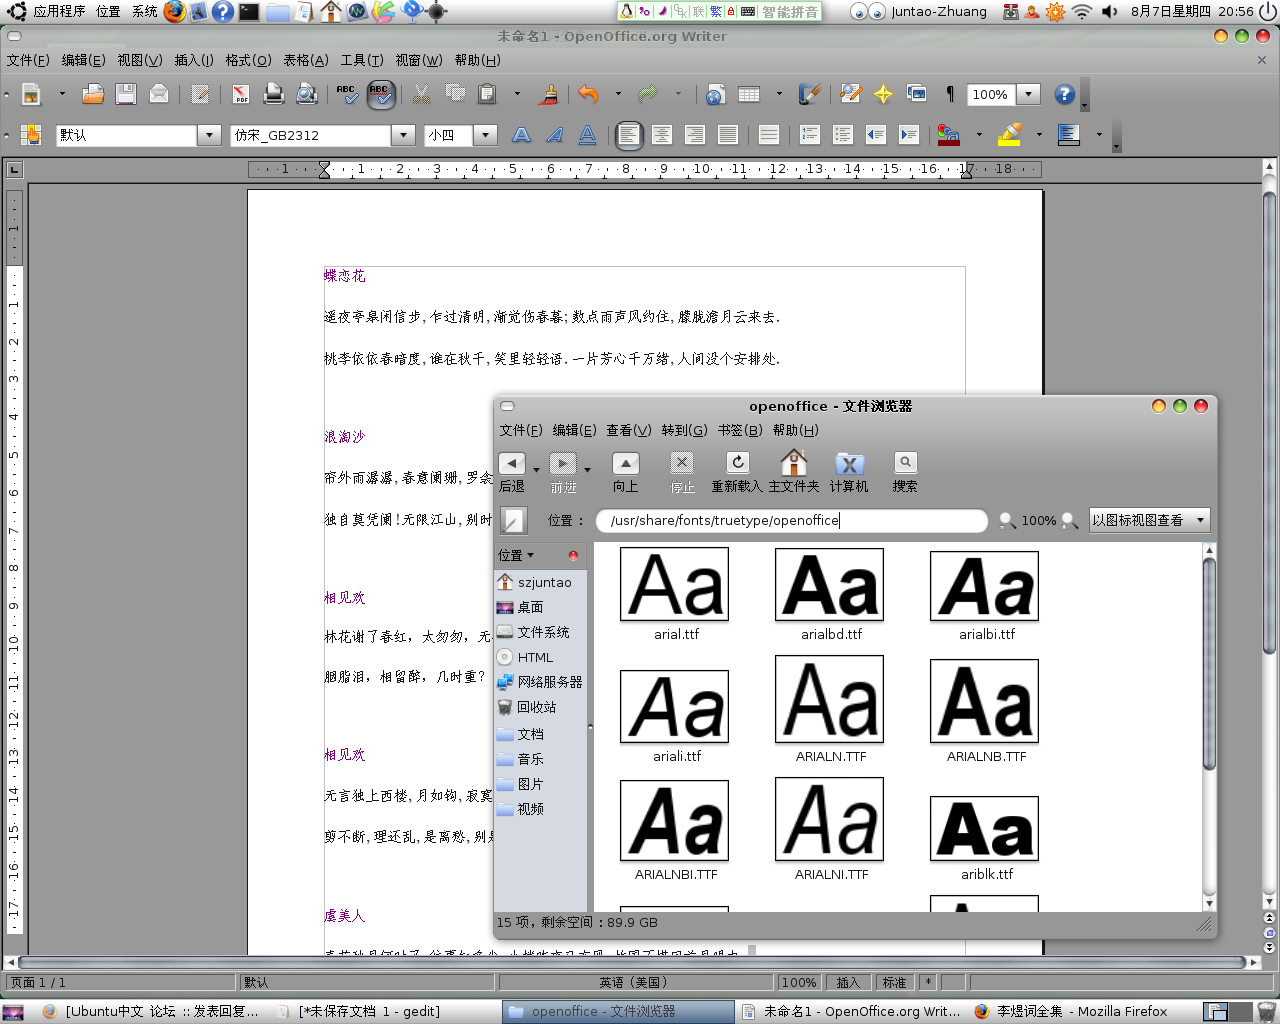This screenshot has height=1024, width=1280.
Task: Apply yellow highlighting color
Action: [x=1010, y=135]
